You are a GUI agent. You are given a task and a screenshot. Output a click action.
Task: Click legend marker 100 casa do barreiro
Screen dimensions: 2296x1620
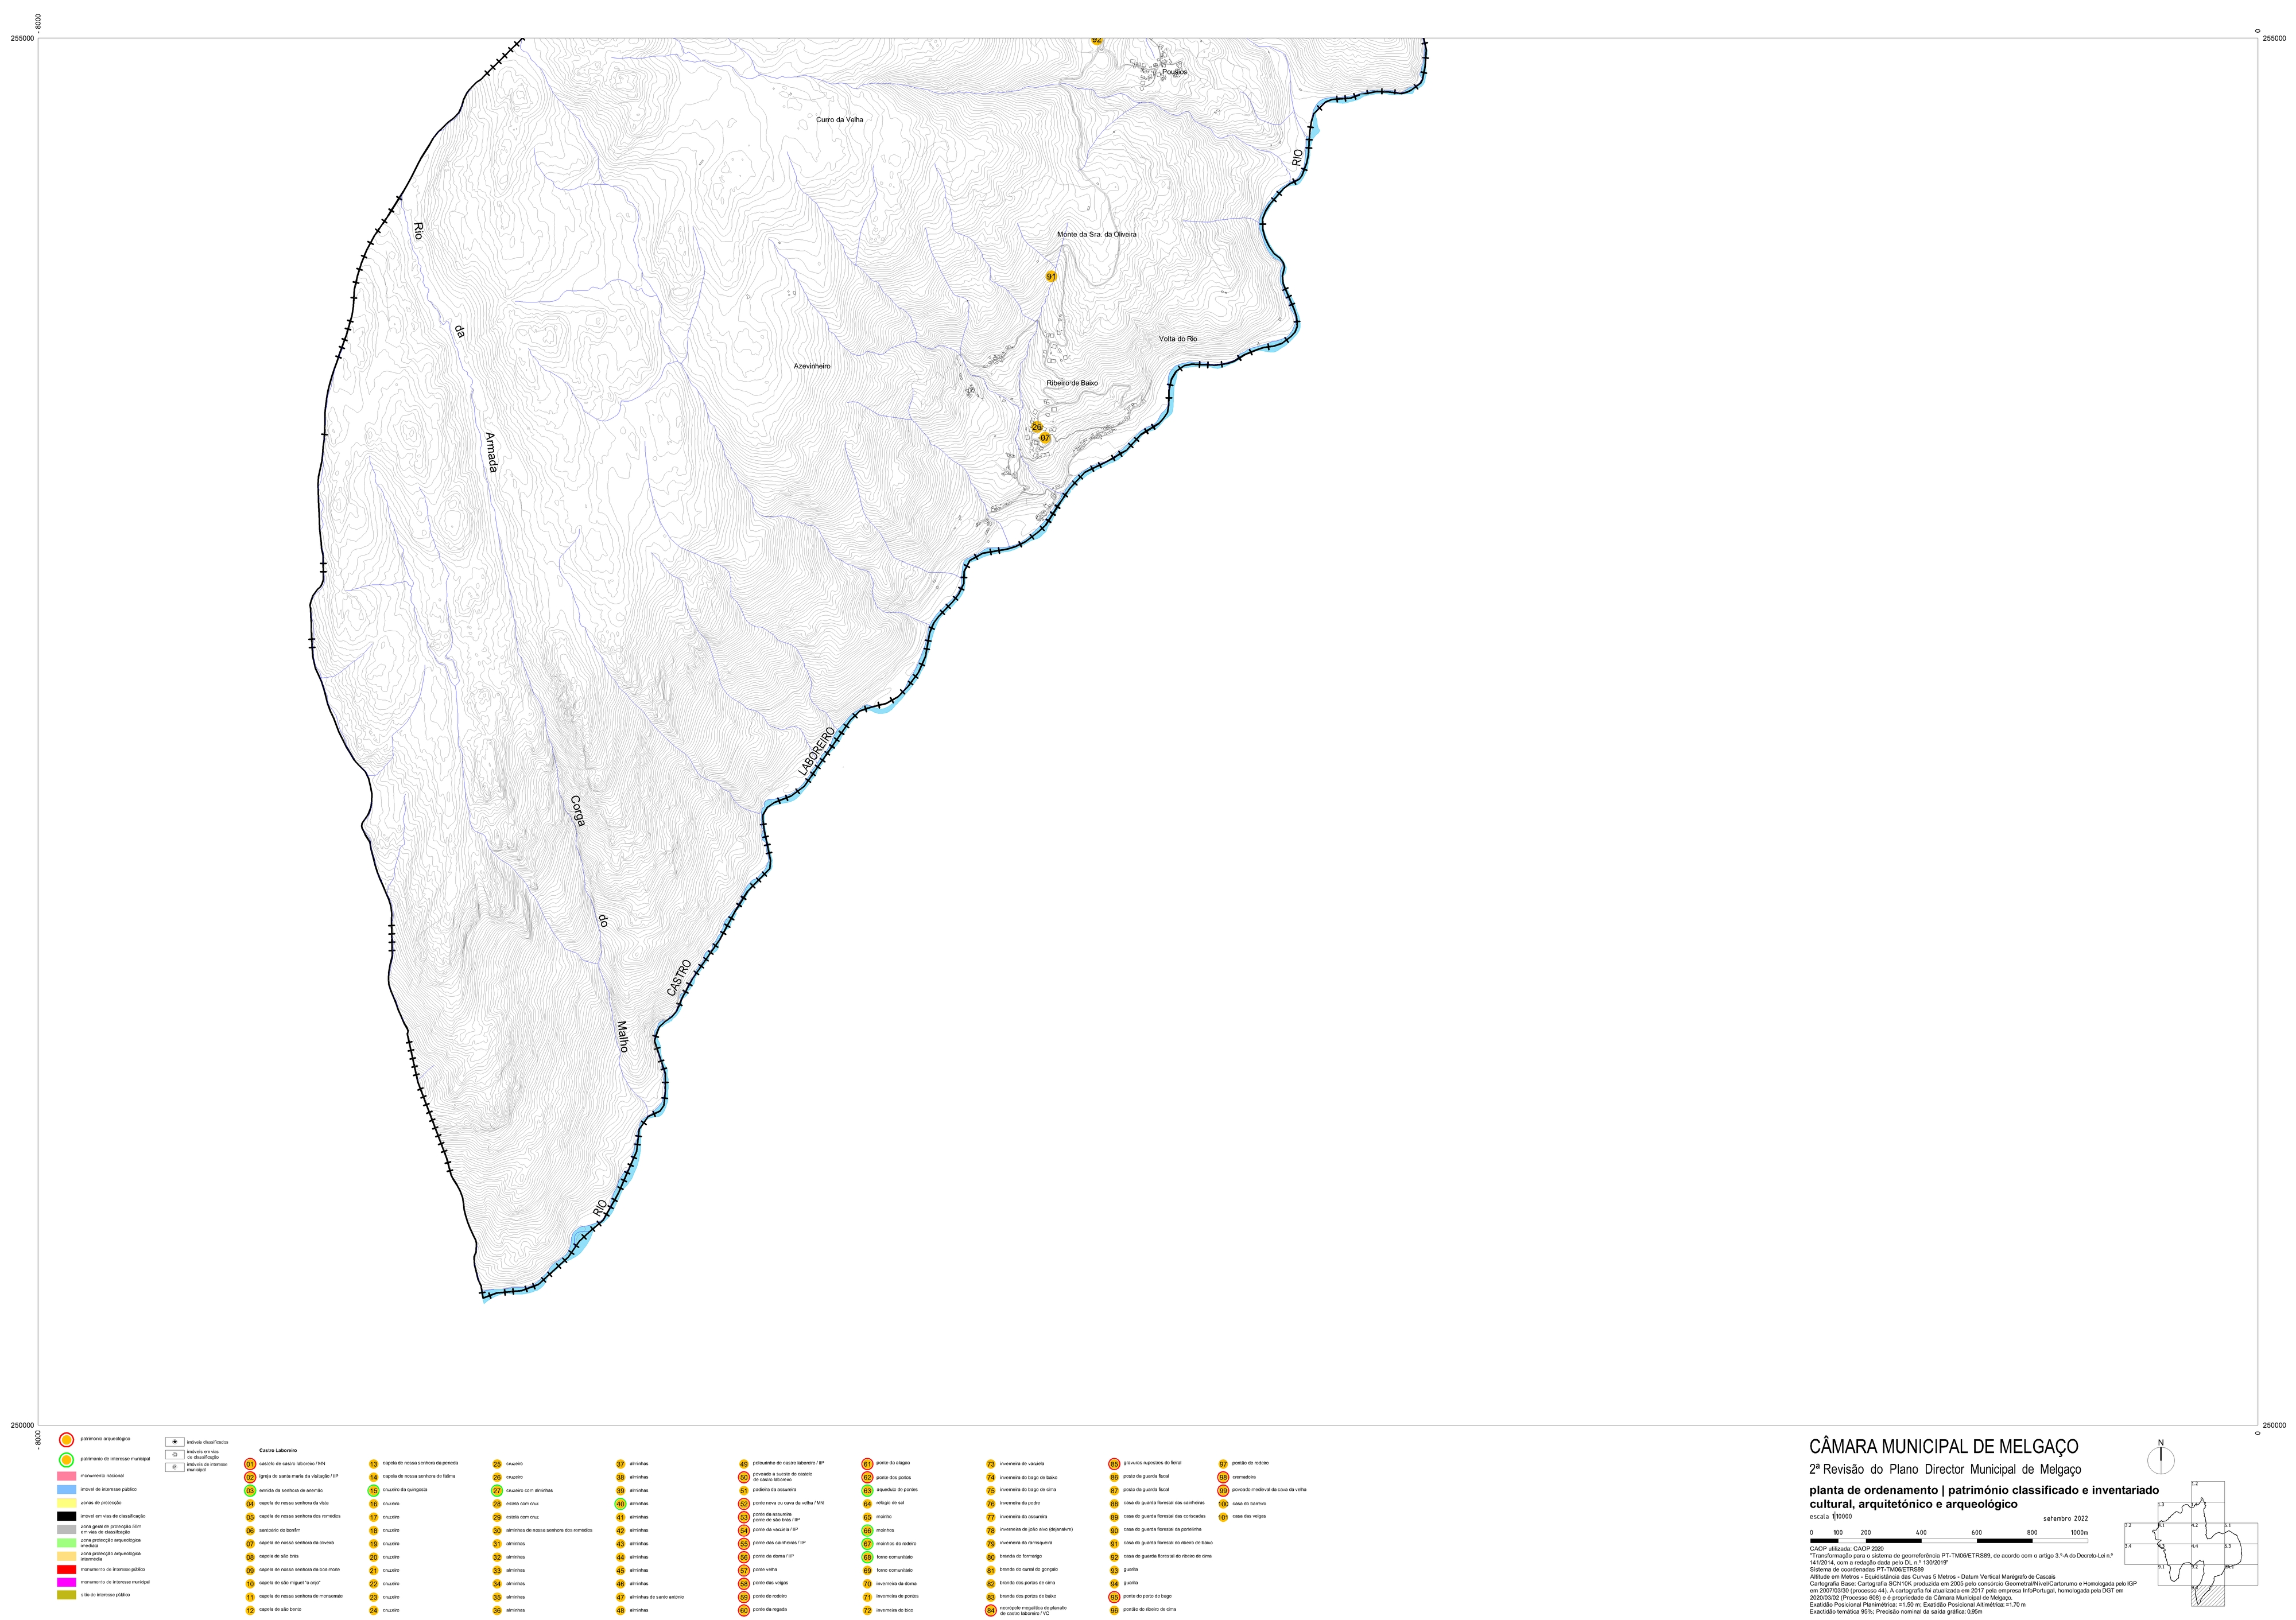click(1223, 1504)
